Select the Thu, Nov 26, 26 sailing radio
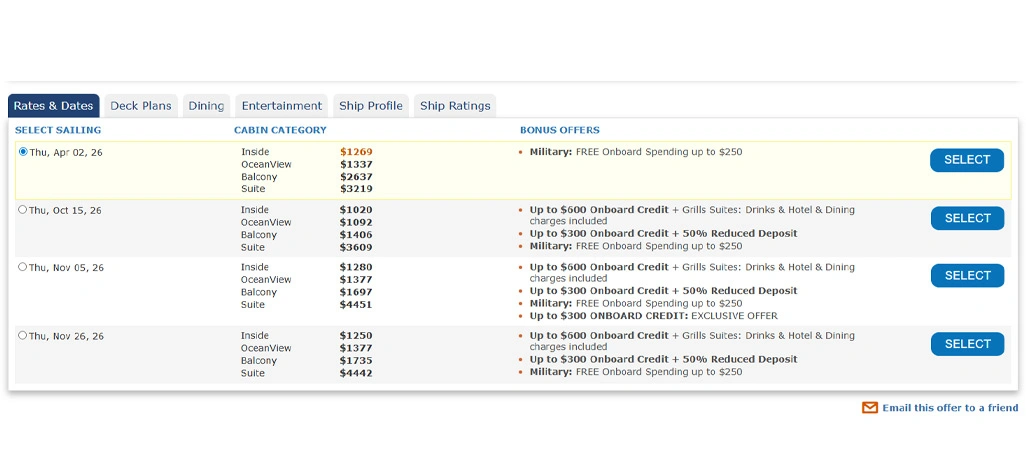 (x=23, y=336)
